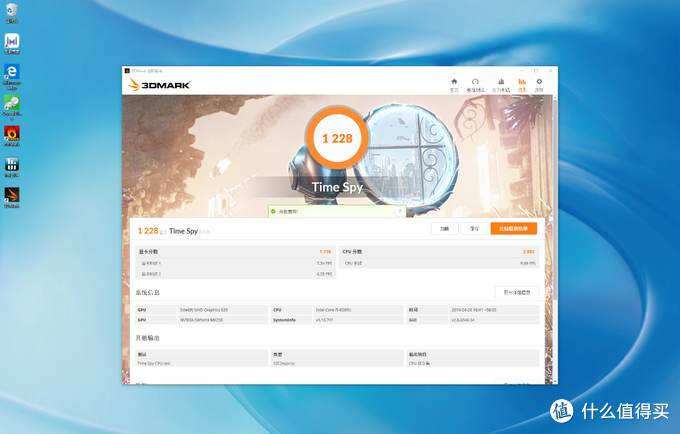Click the Intel(R) UHD Graphics 620 cell
Image resolution: width=680 pixels, height=434 pixels.
coord(223,310)
